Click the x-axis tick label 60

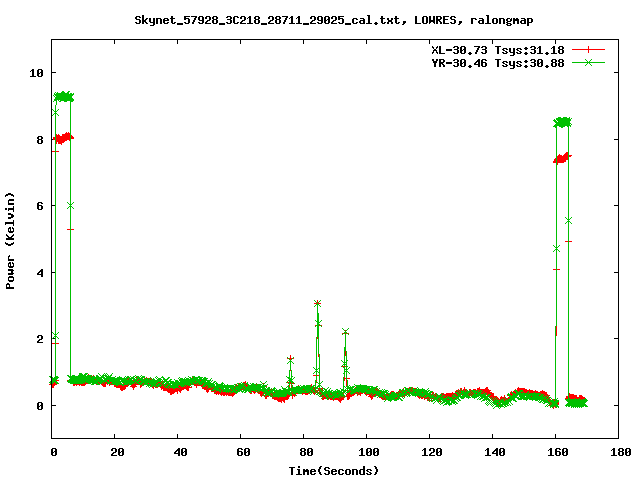[x=243, y=452]
